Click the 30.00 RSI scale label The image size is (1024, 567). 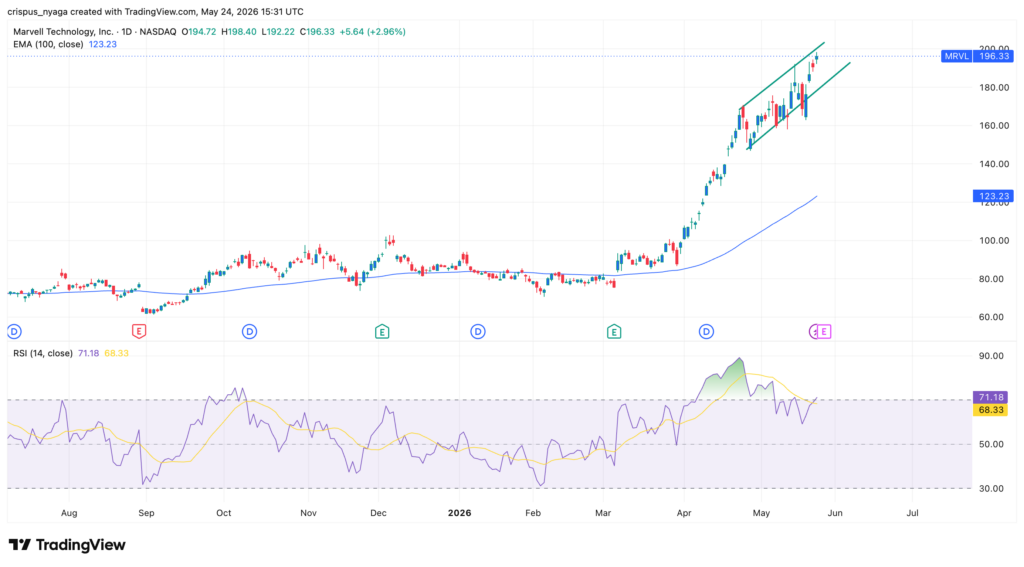pos(992,489)
